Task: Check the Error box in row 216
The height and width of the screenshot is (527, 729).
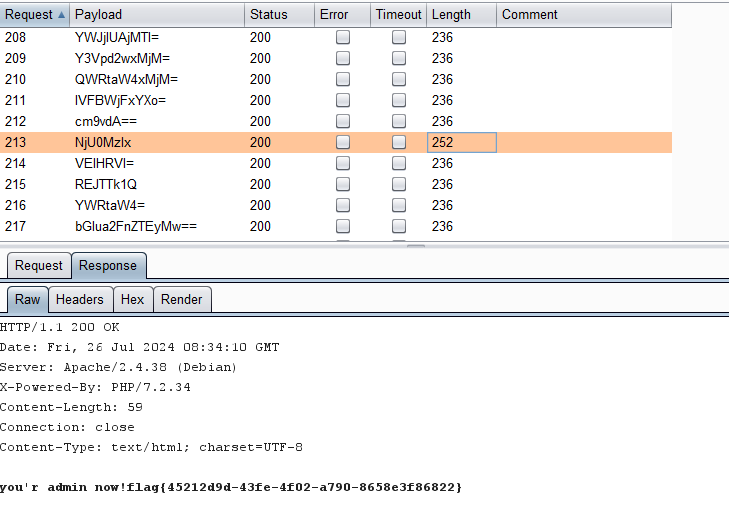Action: point(343,205)
